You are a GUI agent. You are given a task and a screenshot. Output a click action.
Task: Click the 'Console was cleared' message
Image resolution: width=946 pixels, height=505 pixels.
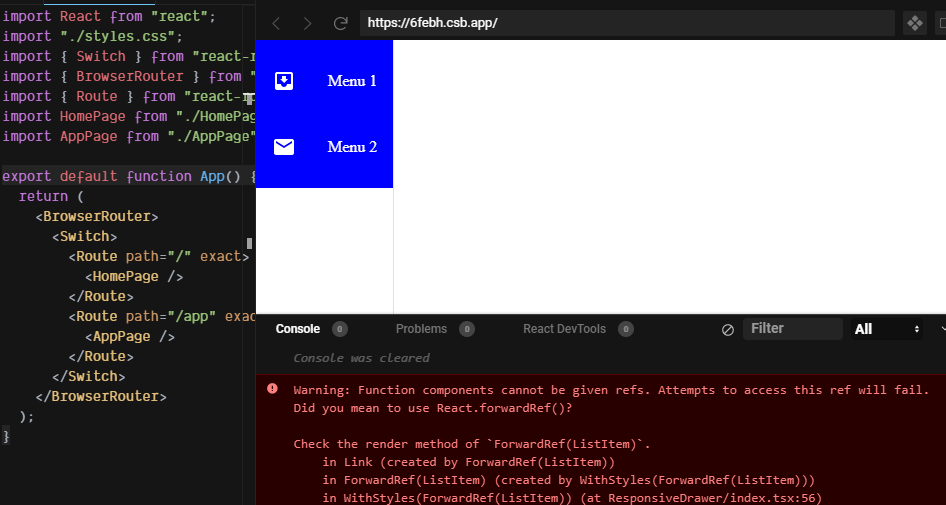click(361, 358)
